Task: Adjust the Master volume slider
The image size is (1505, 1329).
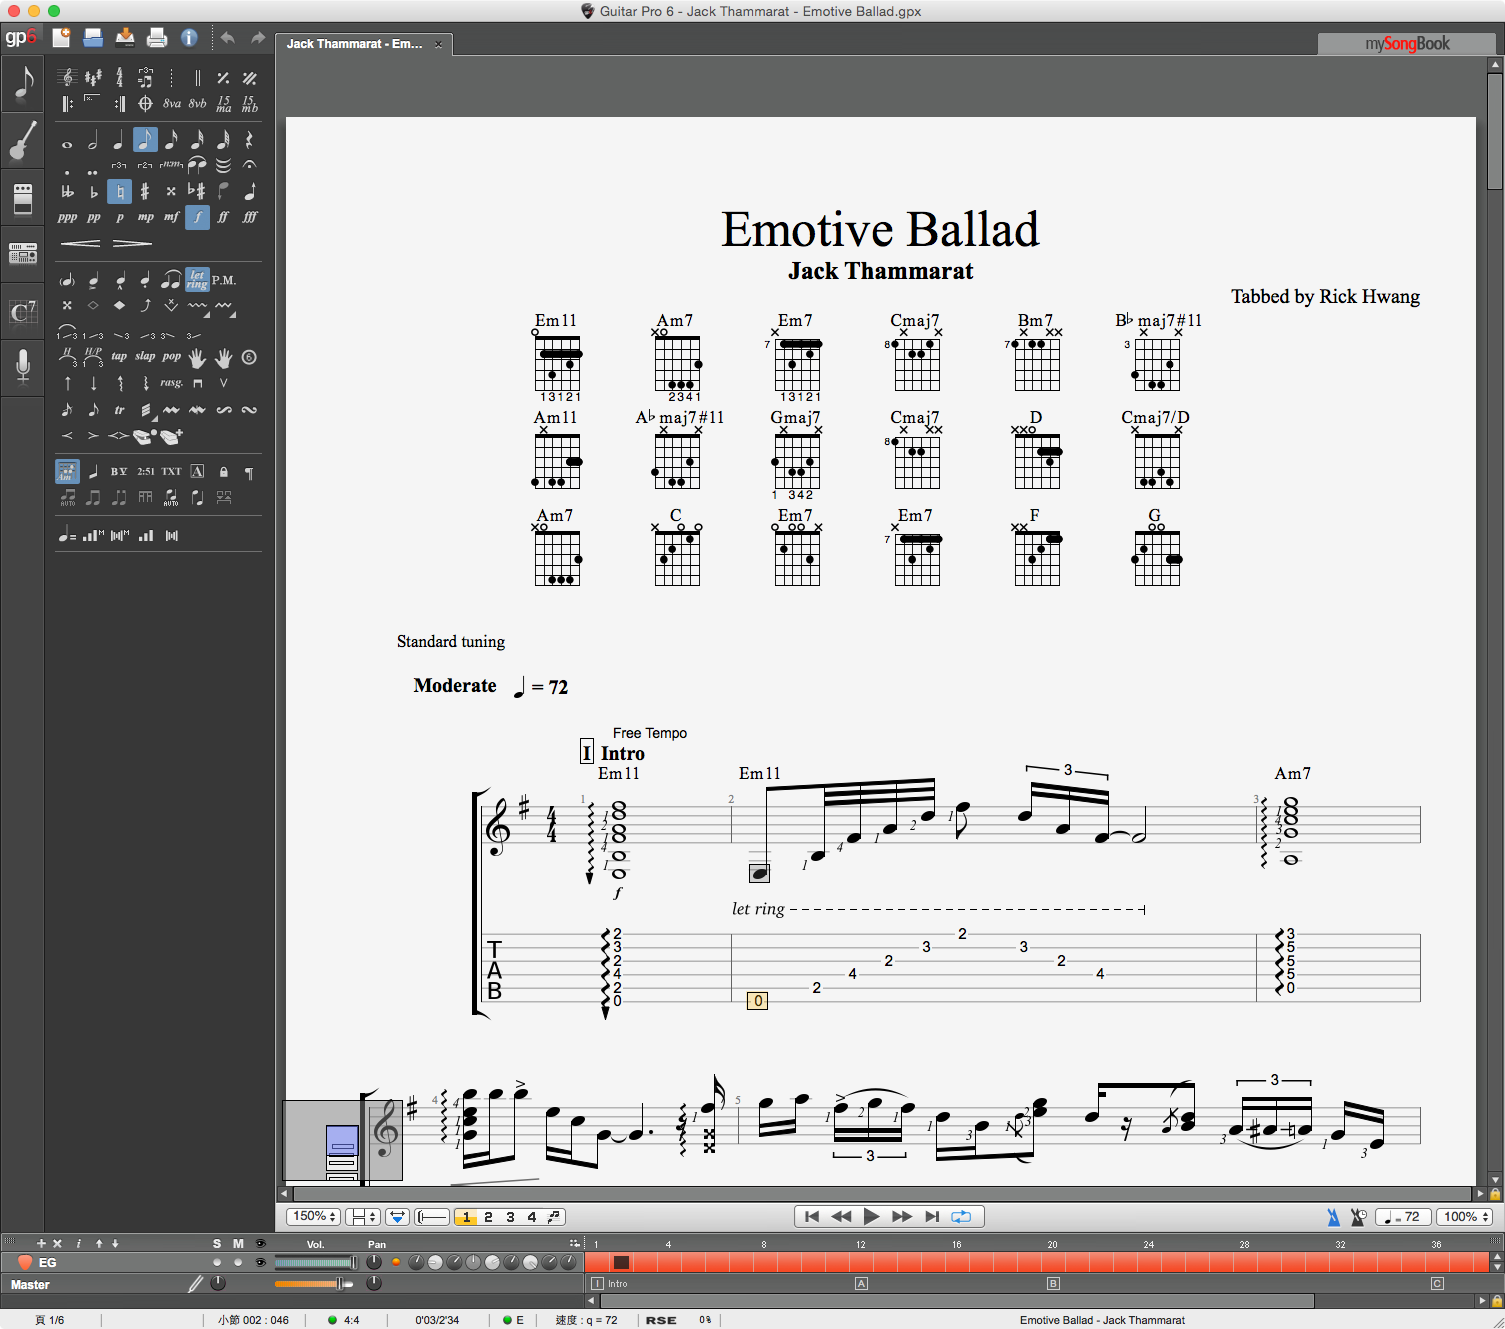Action: [339, 1284]
